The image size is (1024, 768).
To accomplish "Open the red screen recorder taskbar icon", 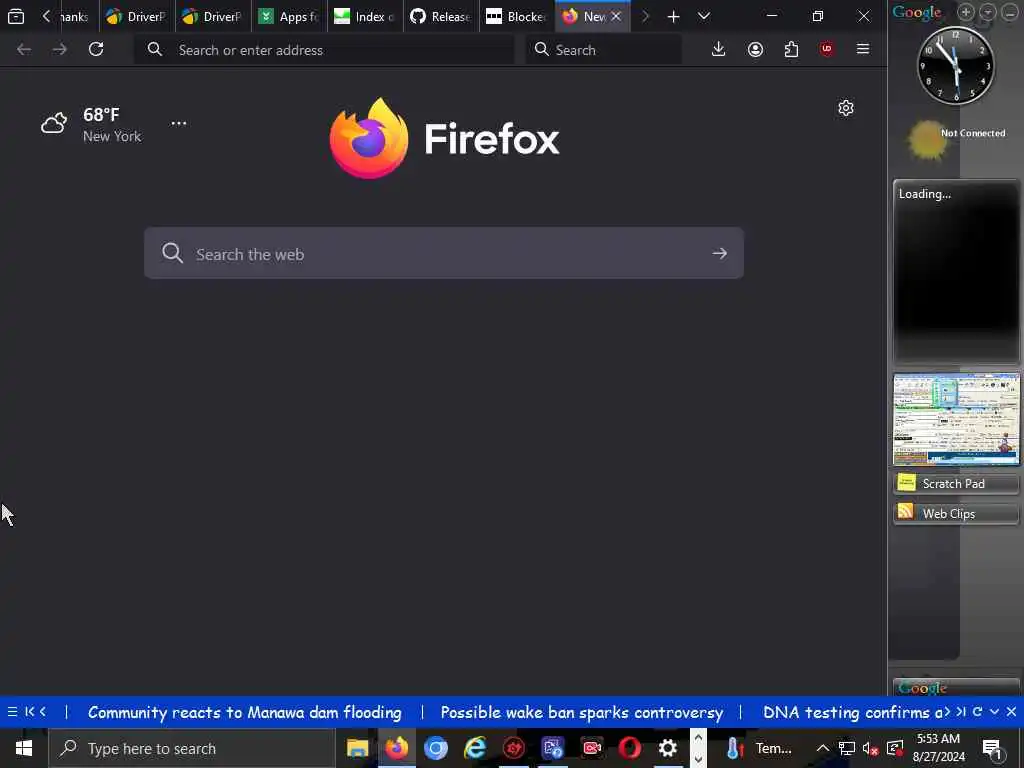I will coord(592,748).
